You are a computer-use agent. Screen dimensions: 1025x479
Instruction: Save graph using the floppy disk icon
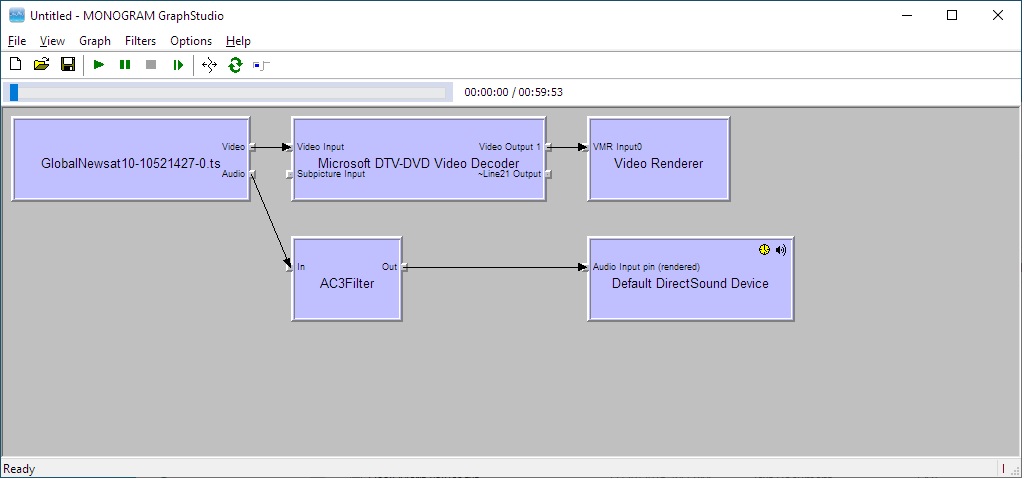coord(68,64)
